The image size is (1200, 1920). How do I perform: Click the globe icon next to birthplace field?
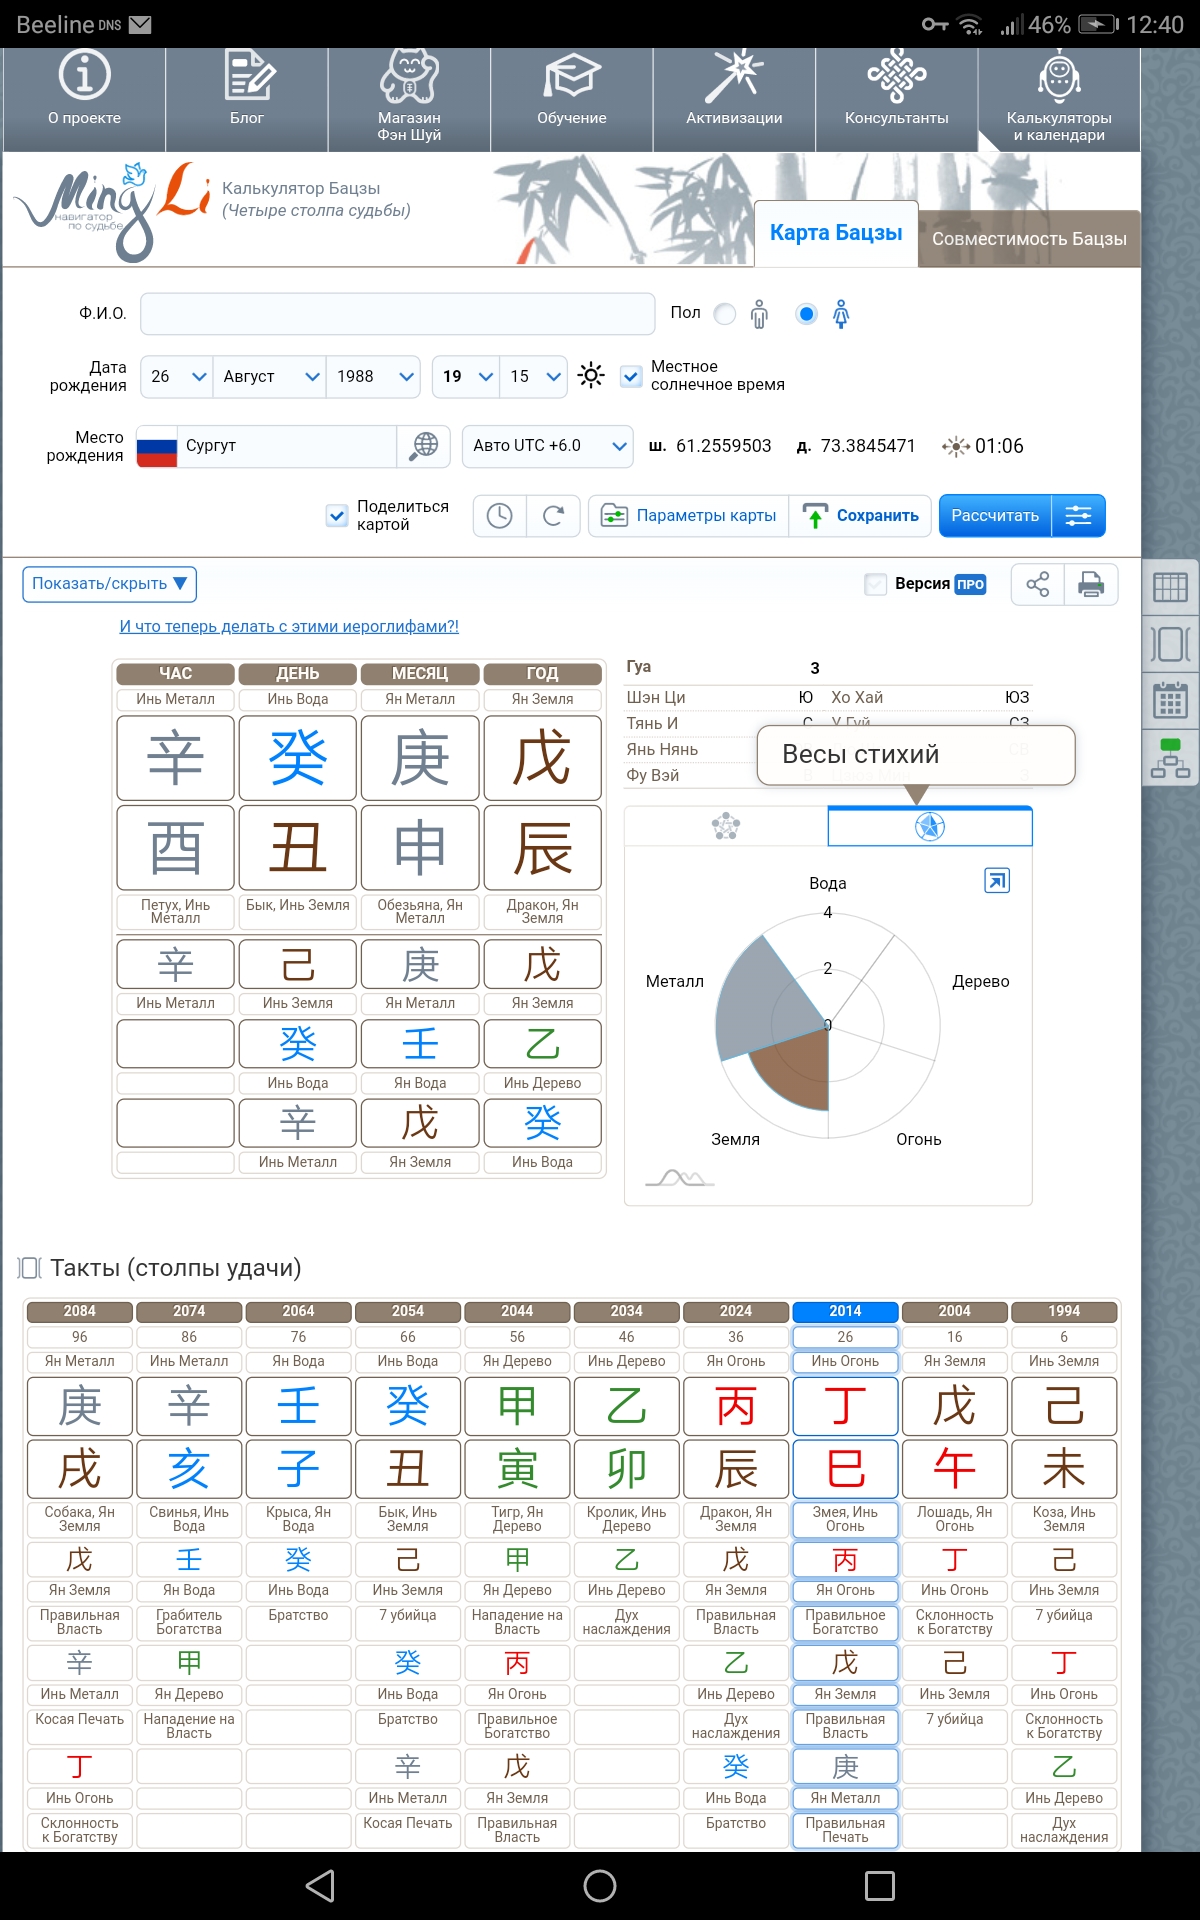(x=425, y=446)
